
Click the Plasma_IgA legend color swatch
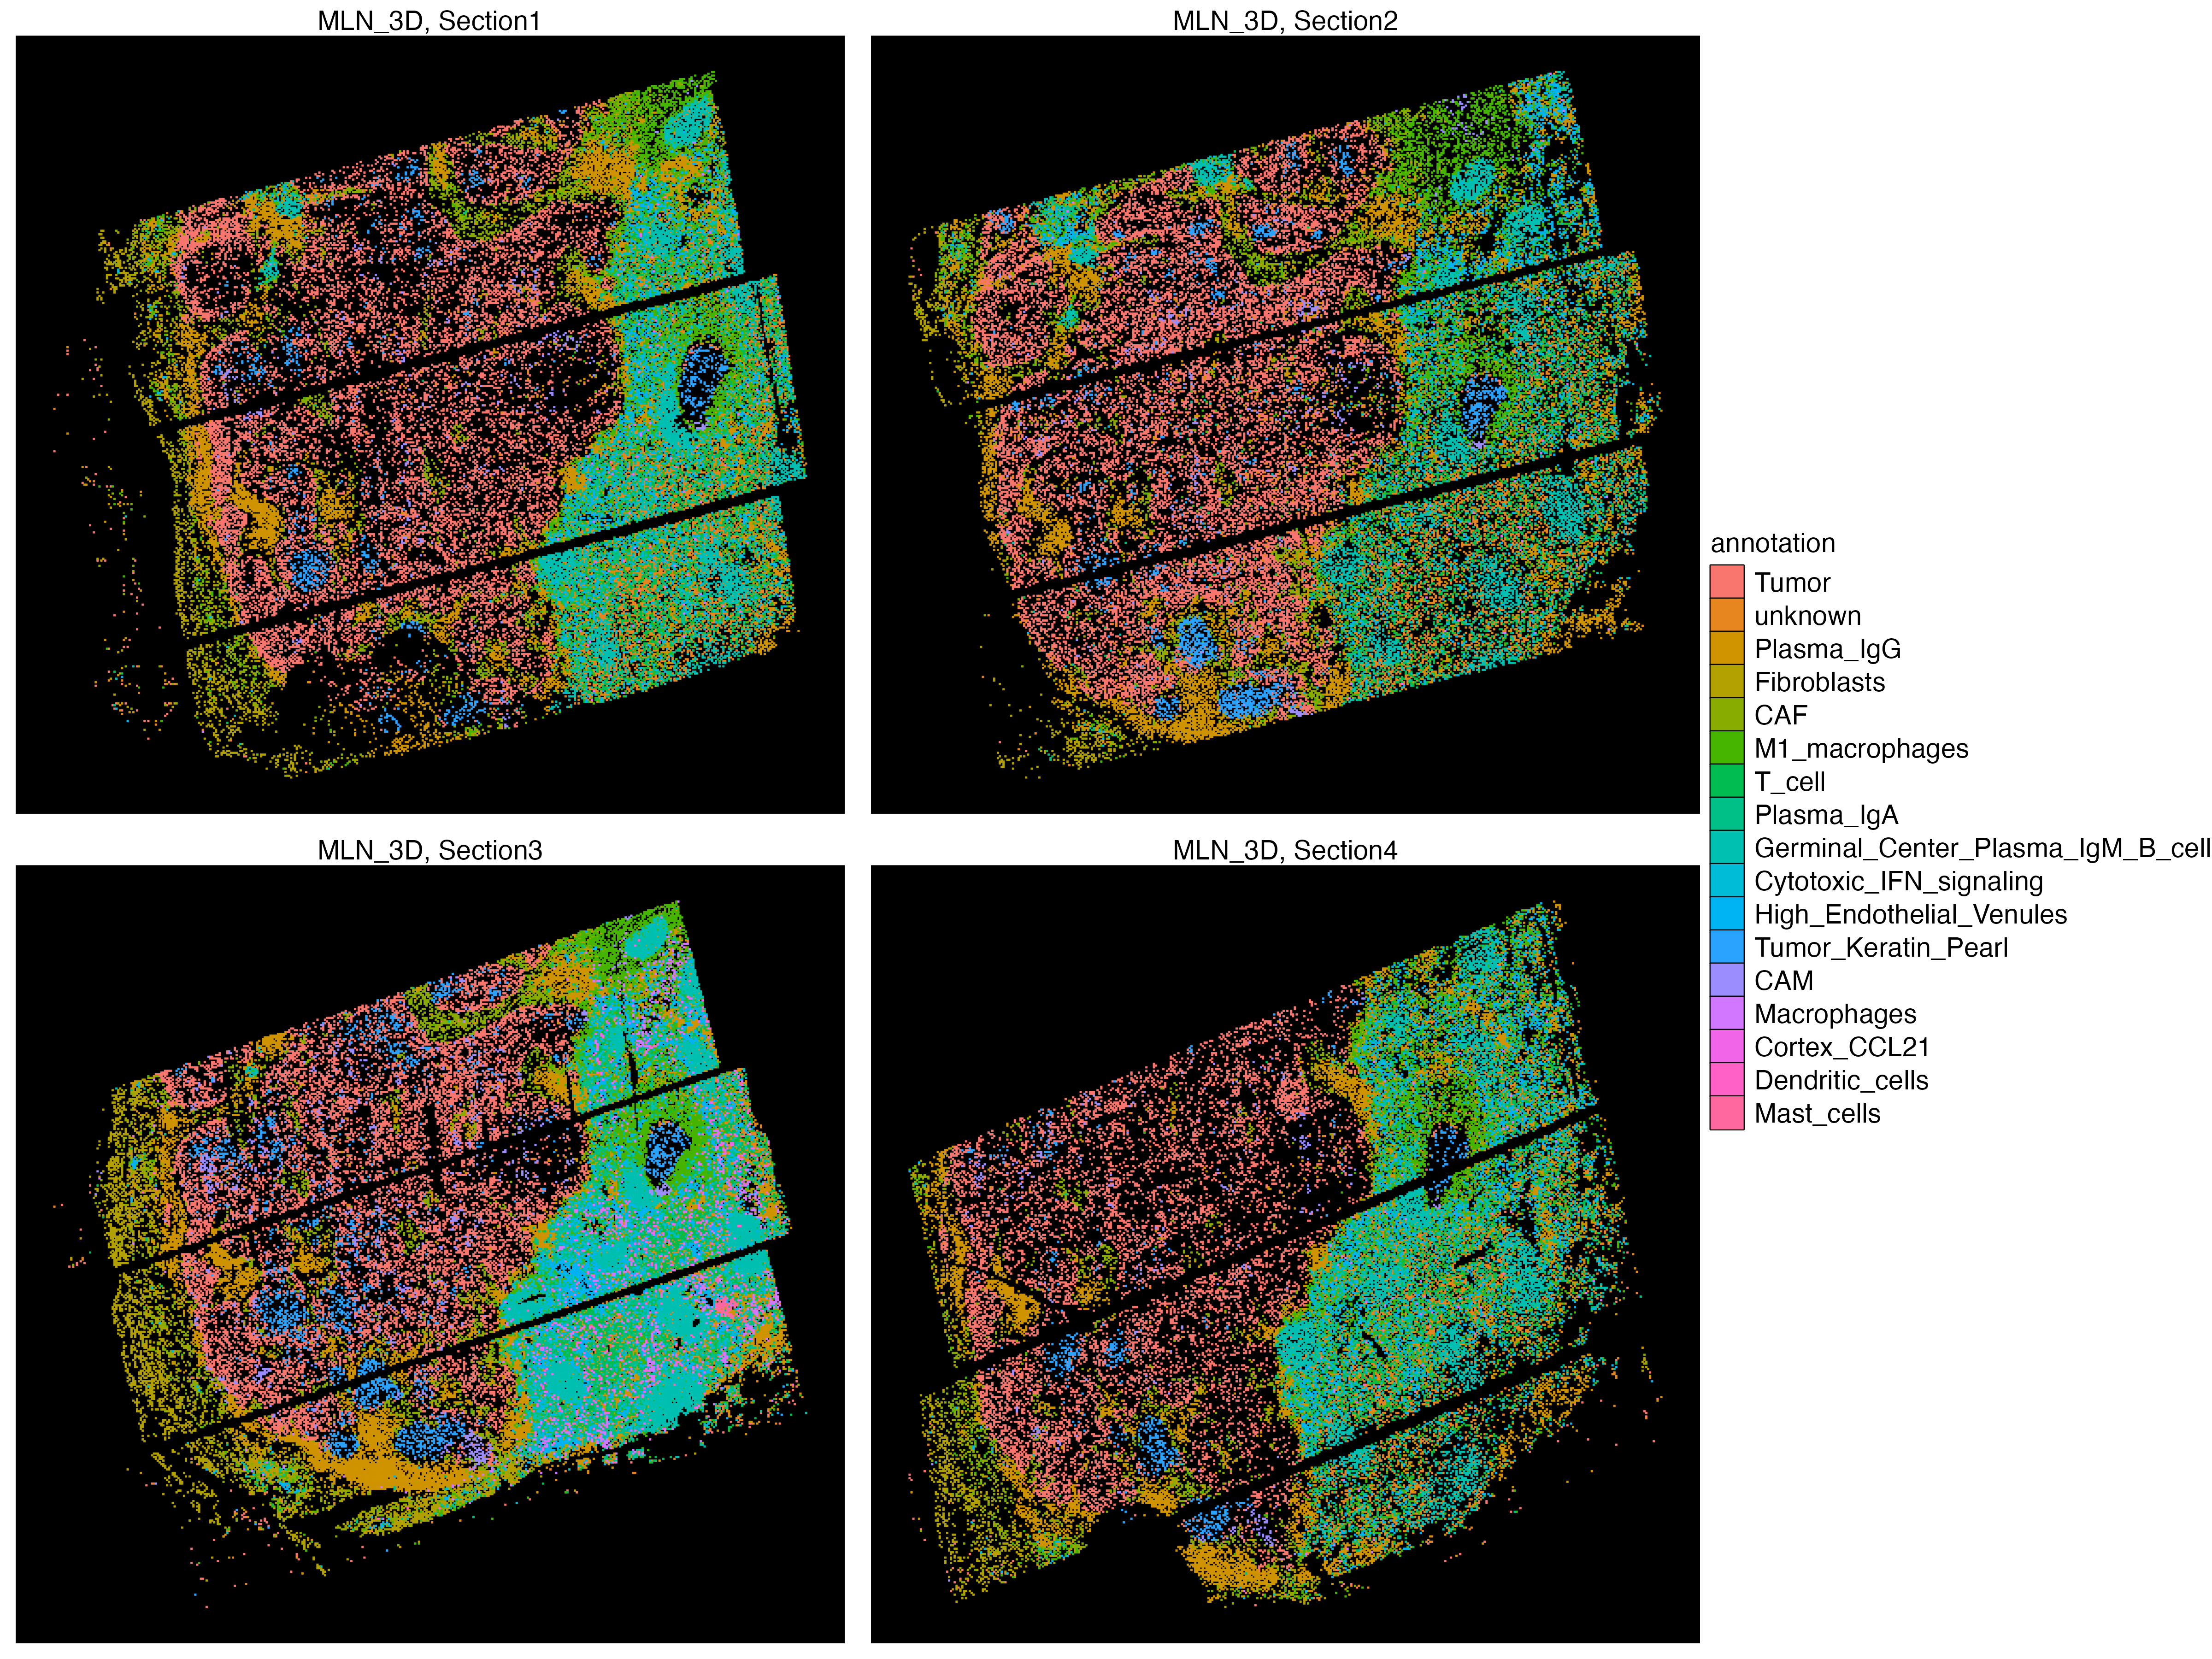[1727, 814]
